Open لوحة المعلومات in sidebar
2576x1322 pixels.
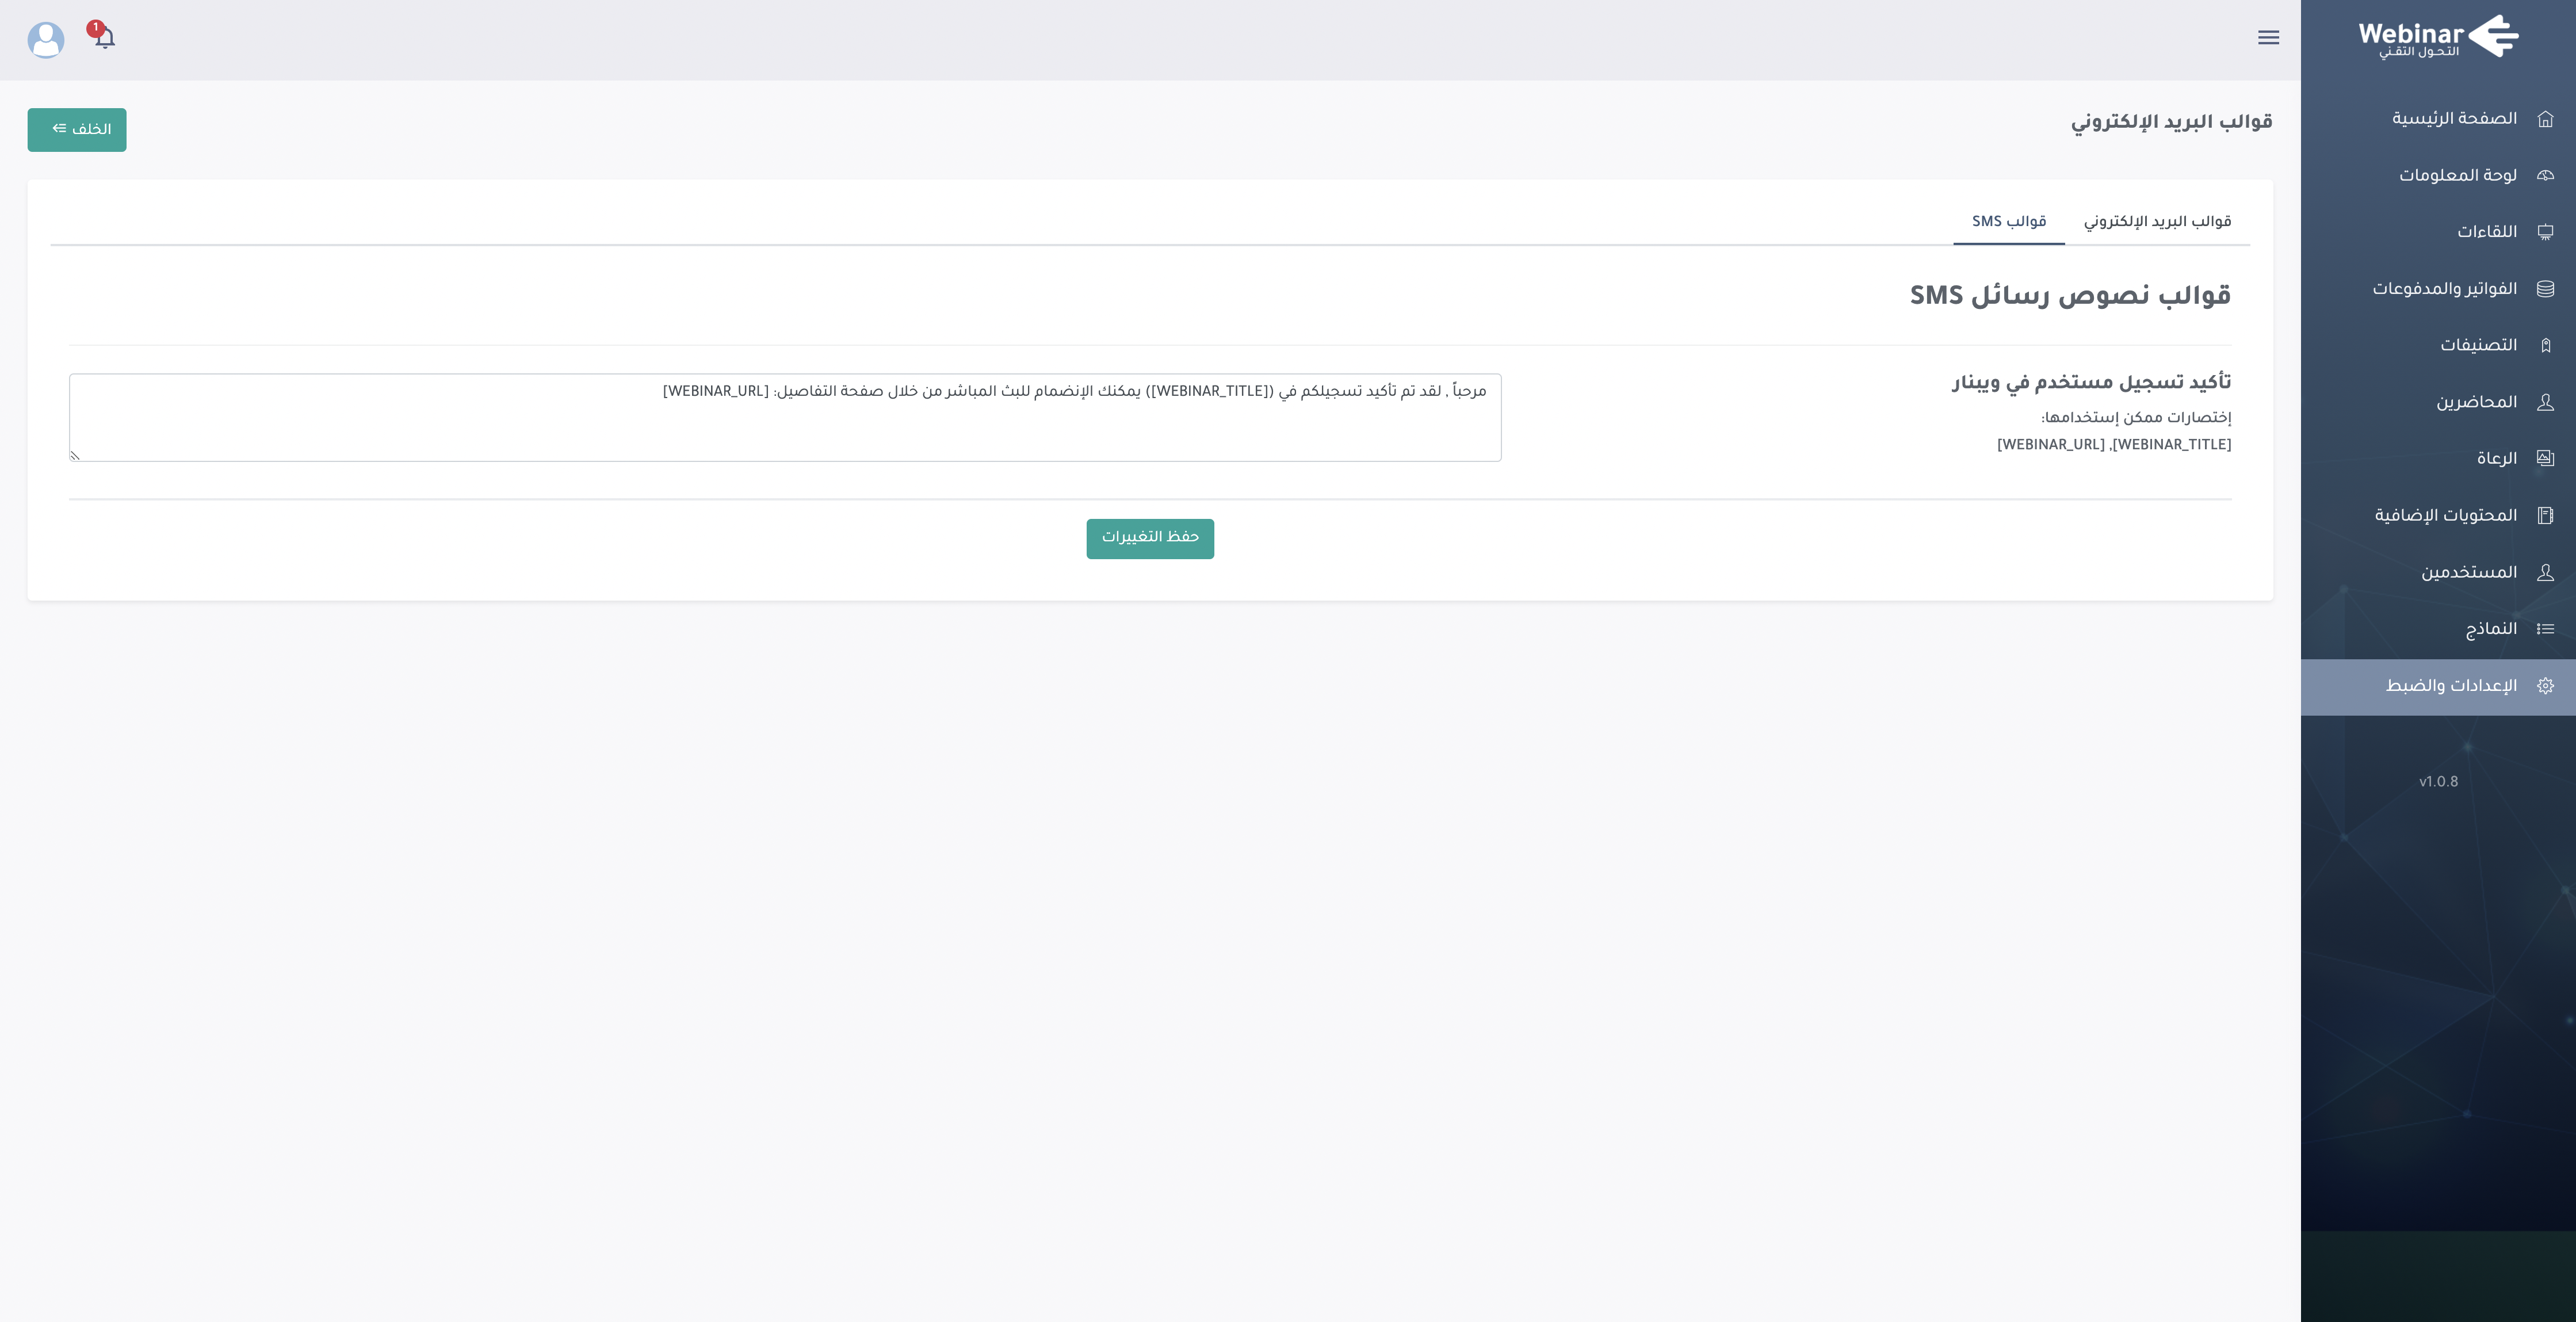point(2438,175)
